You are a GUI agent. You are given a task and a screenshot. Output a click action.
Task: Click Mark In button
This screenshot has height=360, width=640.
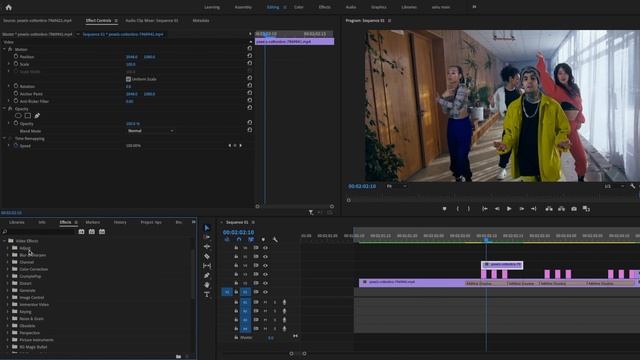(458, 209)
